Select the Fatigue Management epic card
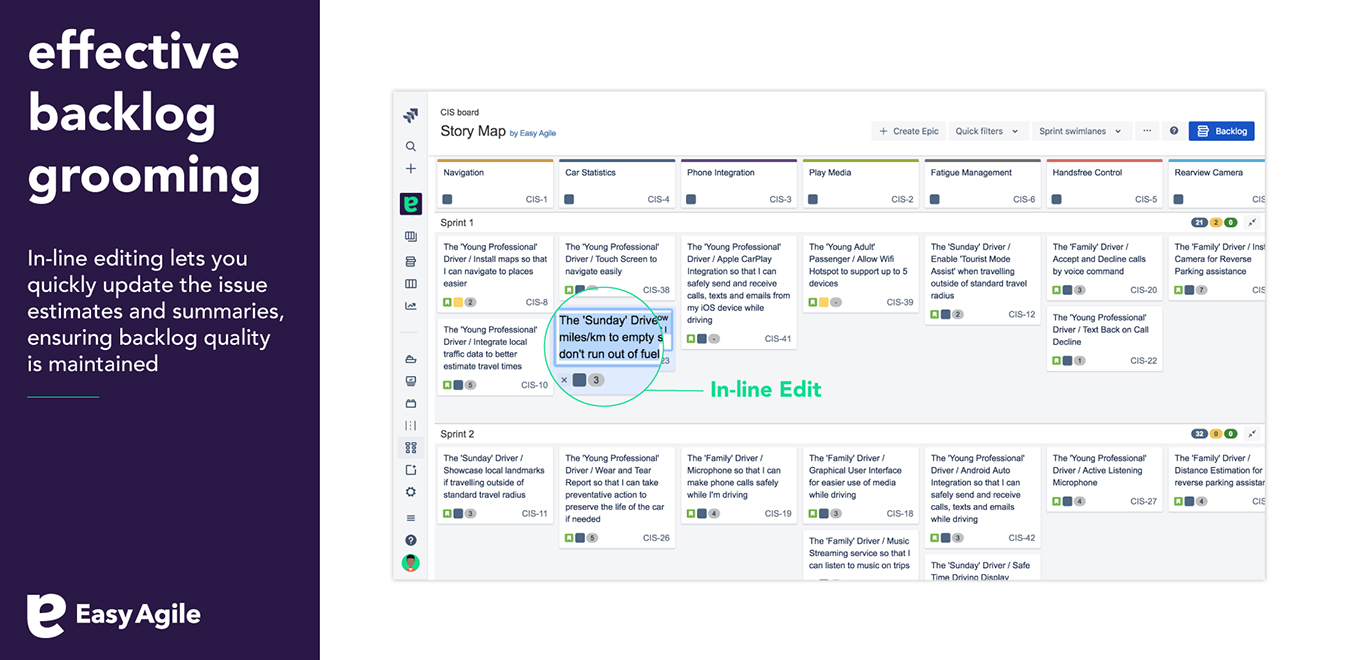This screenshot has width=1350, height=660. point(983,184)
